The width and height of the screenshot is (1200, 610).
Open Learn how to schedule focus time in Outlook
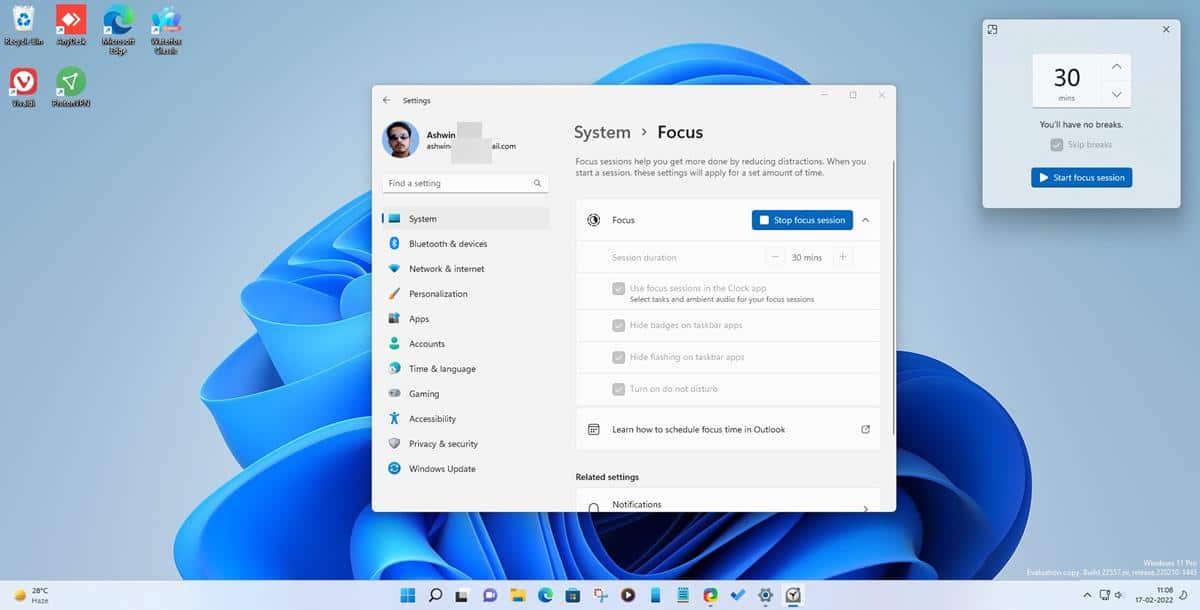728,429
